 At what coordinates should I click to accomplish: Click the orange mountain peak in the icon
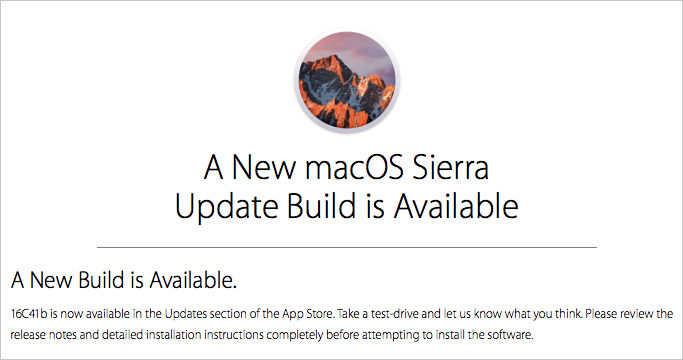coord(331,64)
